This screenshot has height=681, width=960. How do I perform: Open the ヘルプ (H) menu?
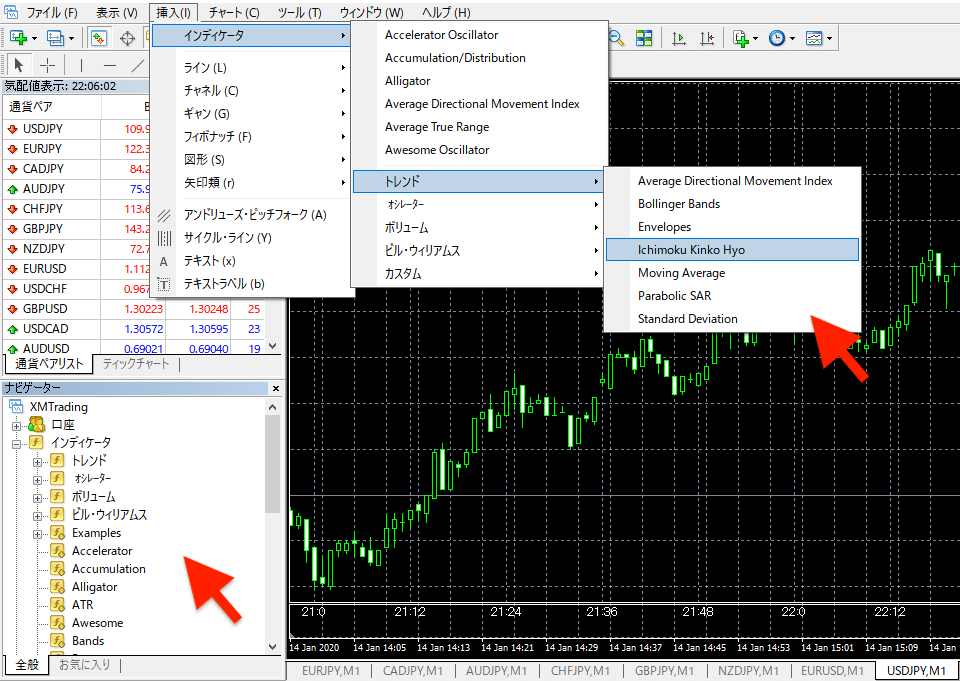coord(446,12)
